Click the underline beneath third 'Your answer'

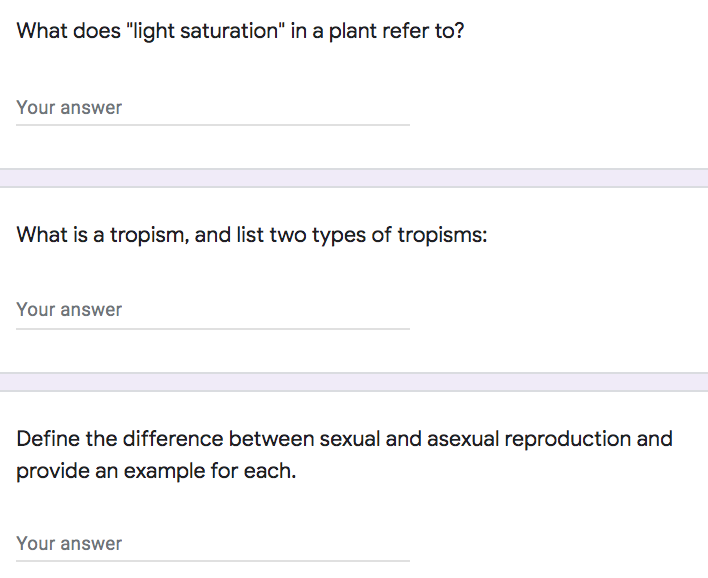pos(212,561)
